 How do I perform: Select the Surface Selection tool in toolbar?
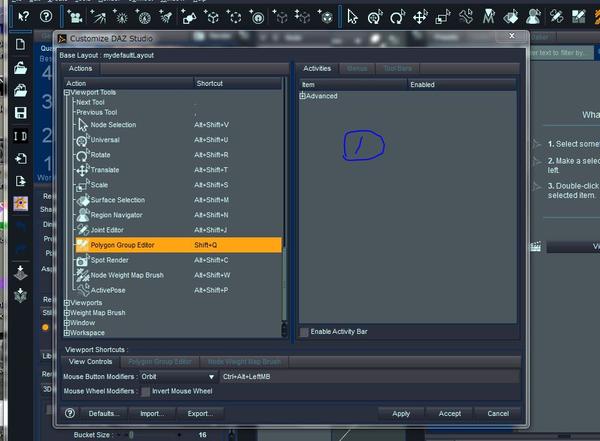[511, 17]
